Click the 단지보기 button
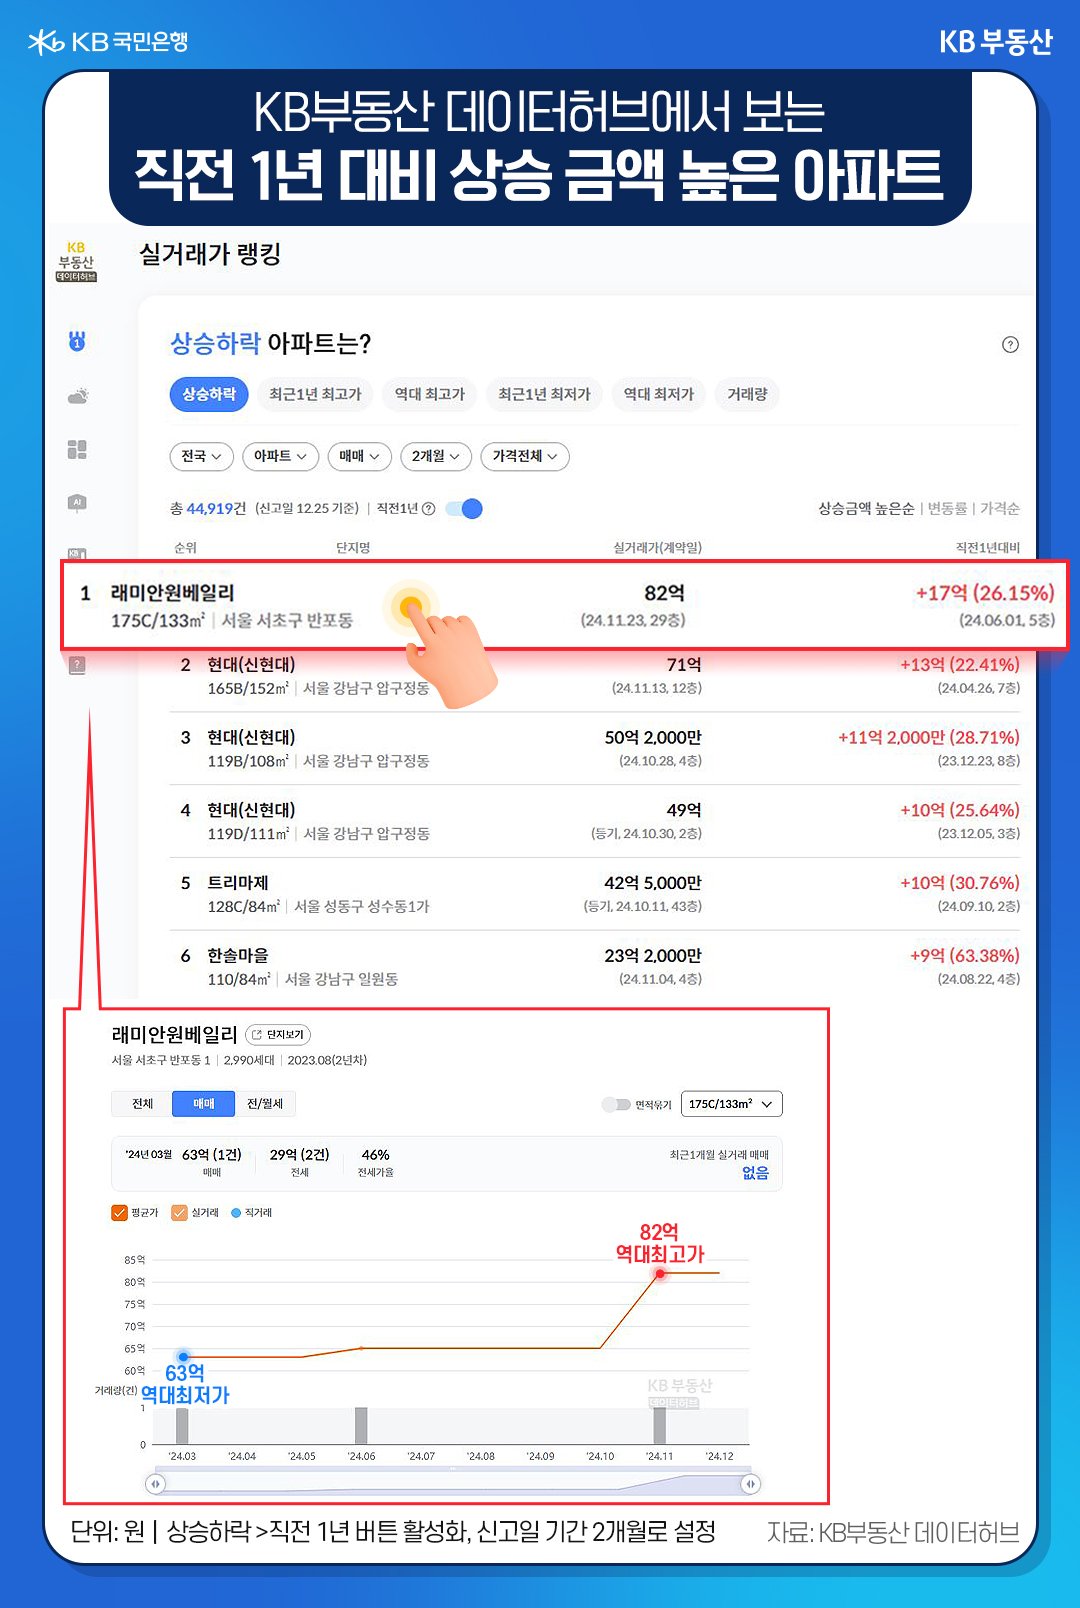This screenshot has width=1080, height=1608. click(278, 1035)
